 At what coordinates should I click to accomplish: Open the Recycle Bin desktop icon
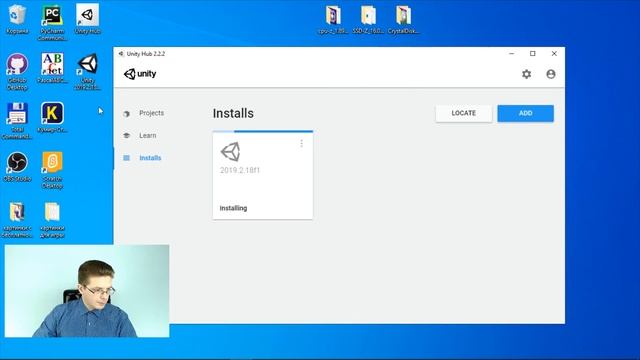[17, 19]
